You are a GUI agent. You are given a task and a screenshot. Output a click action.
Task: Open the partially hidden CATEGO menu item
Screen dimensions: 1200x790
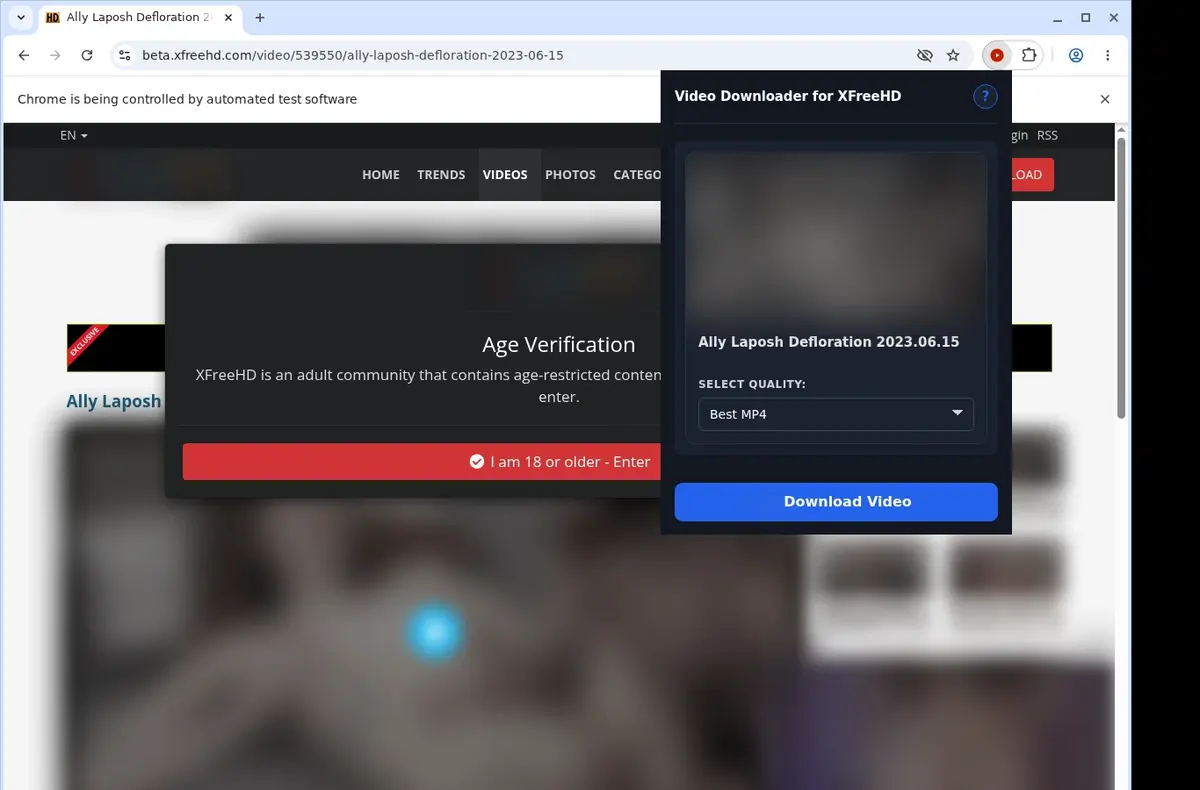click(x=635, y=174)
